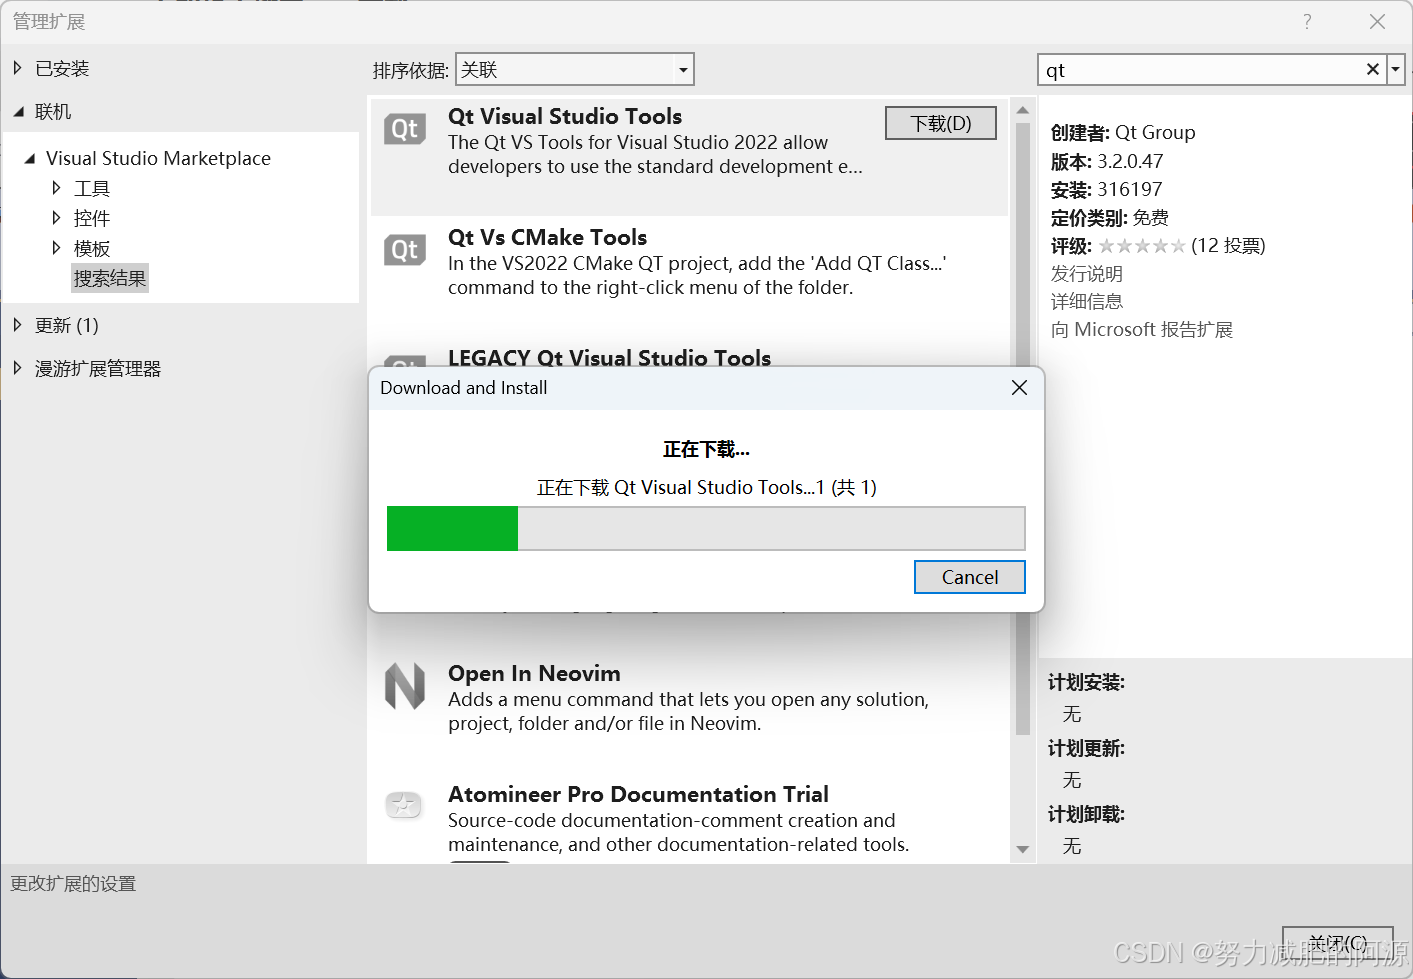Viewport: 1413px width, 979px height.
Task: Expand the 已安装 category
Action: tap(17, 68)
